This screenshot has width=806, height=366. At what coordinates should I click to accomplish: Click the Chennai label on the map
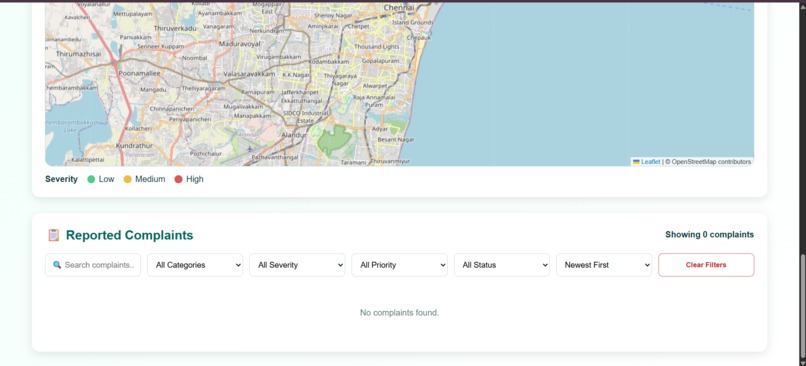[399, 8]
